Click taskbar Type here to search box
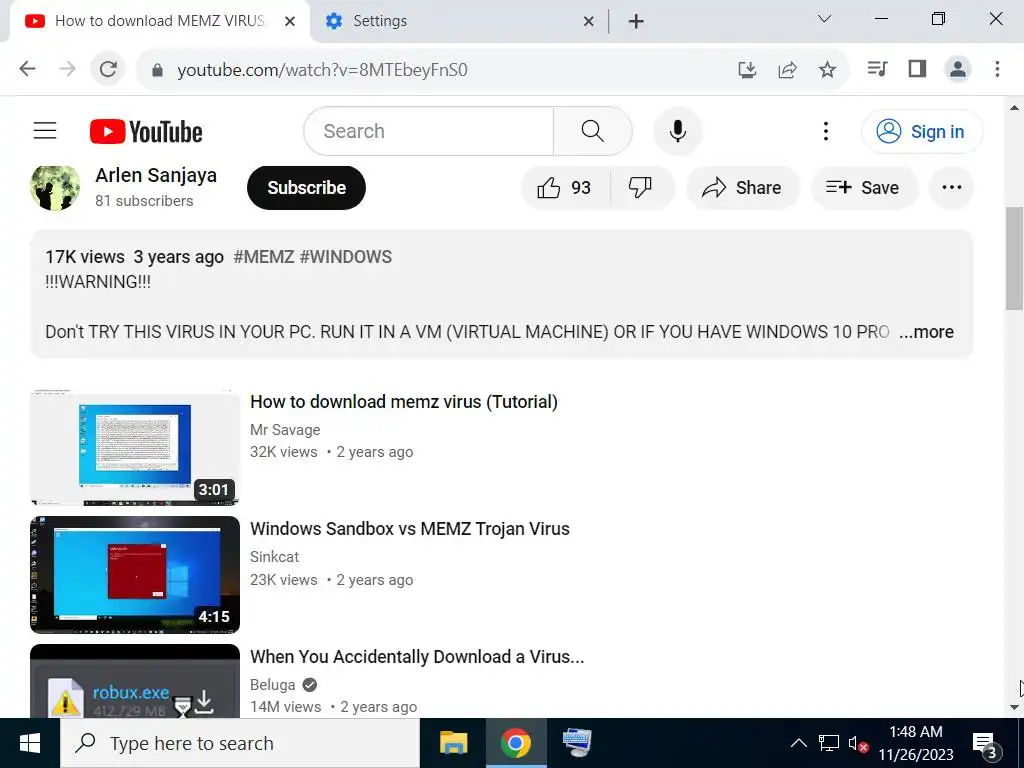 [x=240, y=743]
